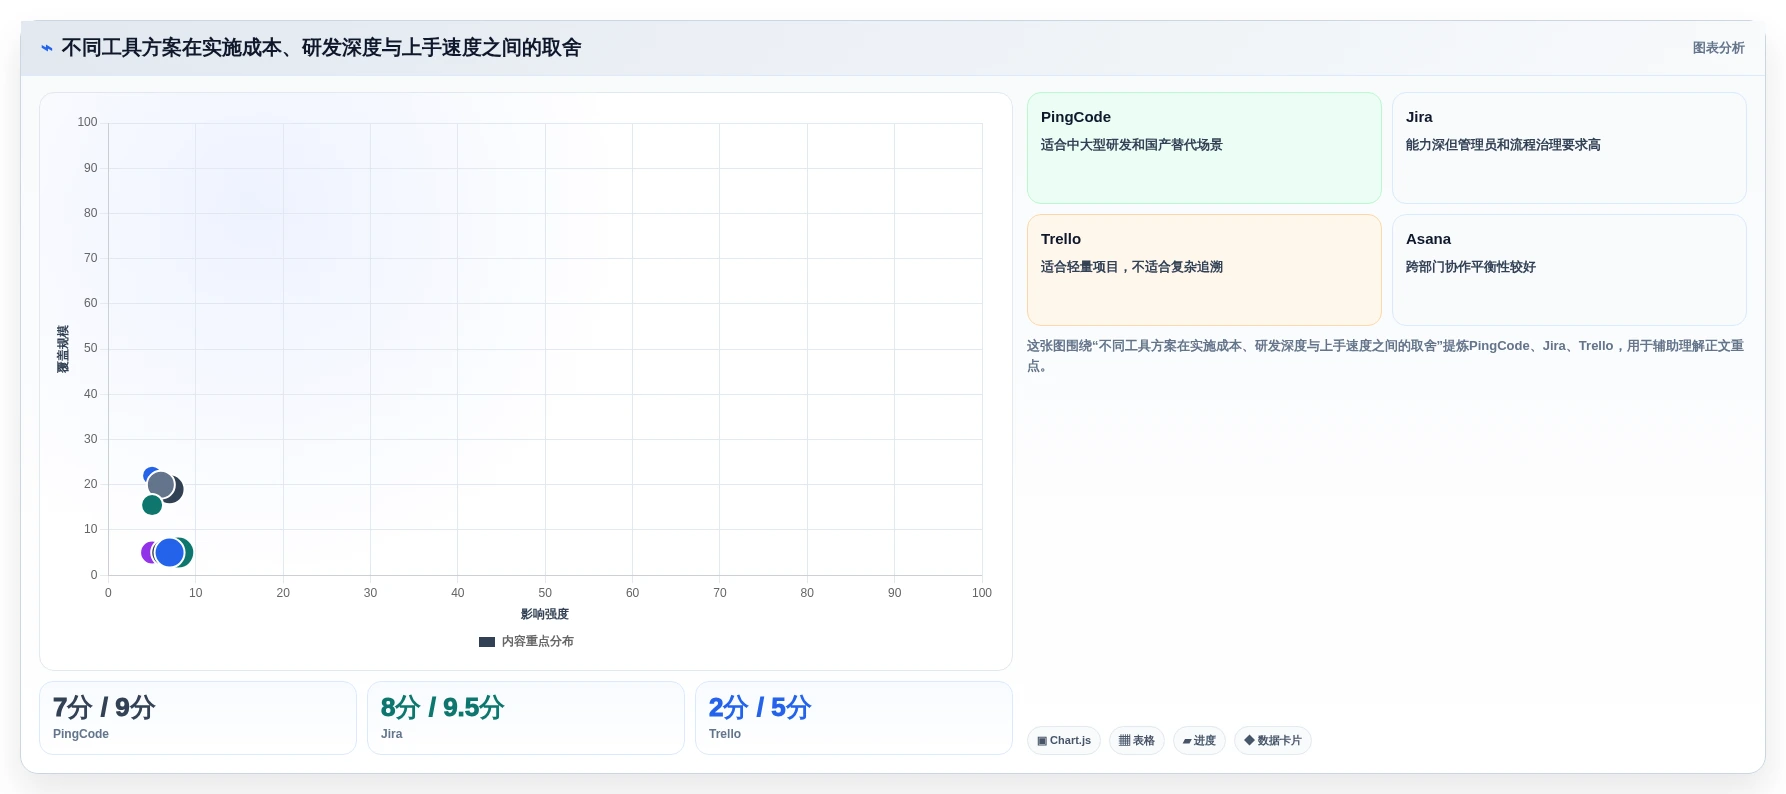Click the 覆盖规模 y-axis title

click(x=63, y=349)
